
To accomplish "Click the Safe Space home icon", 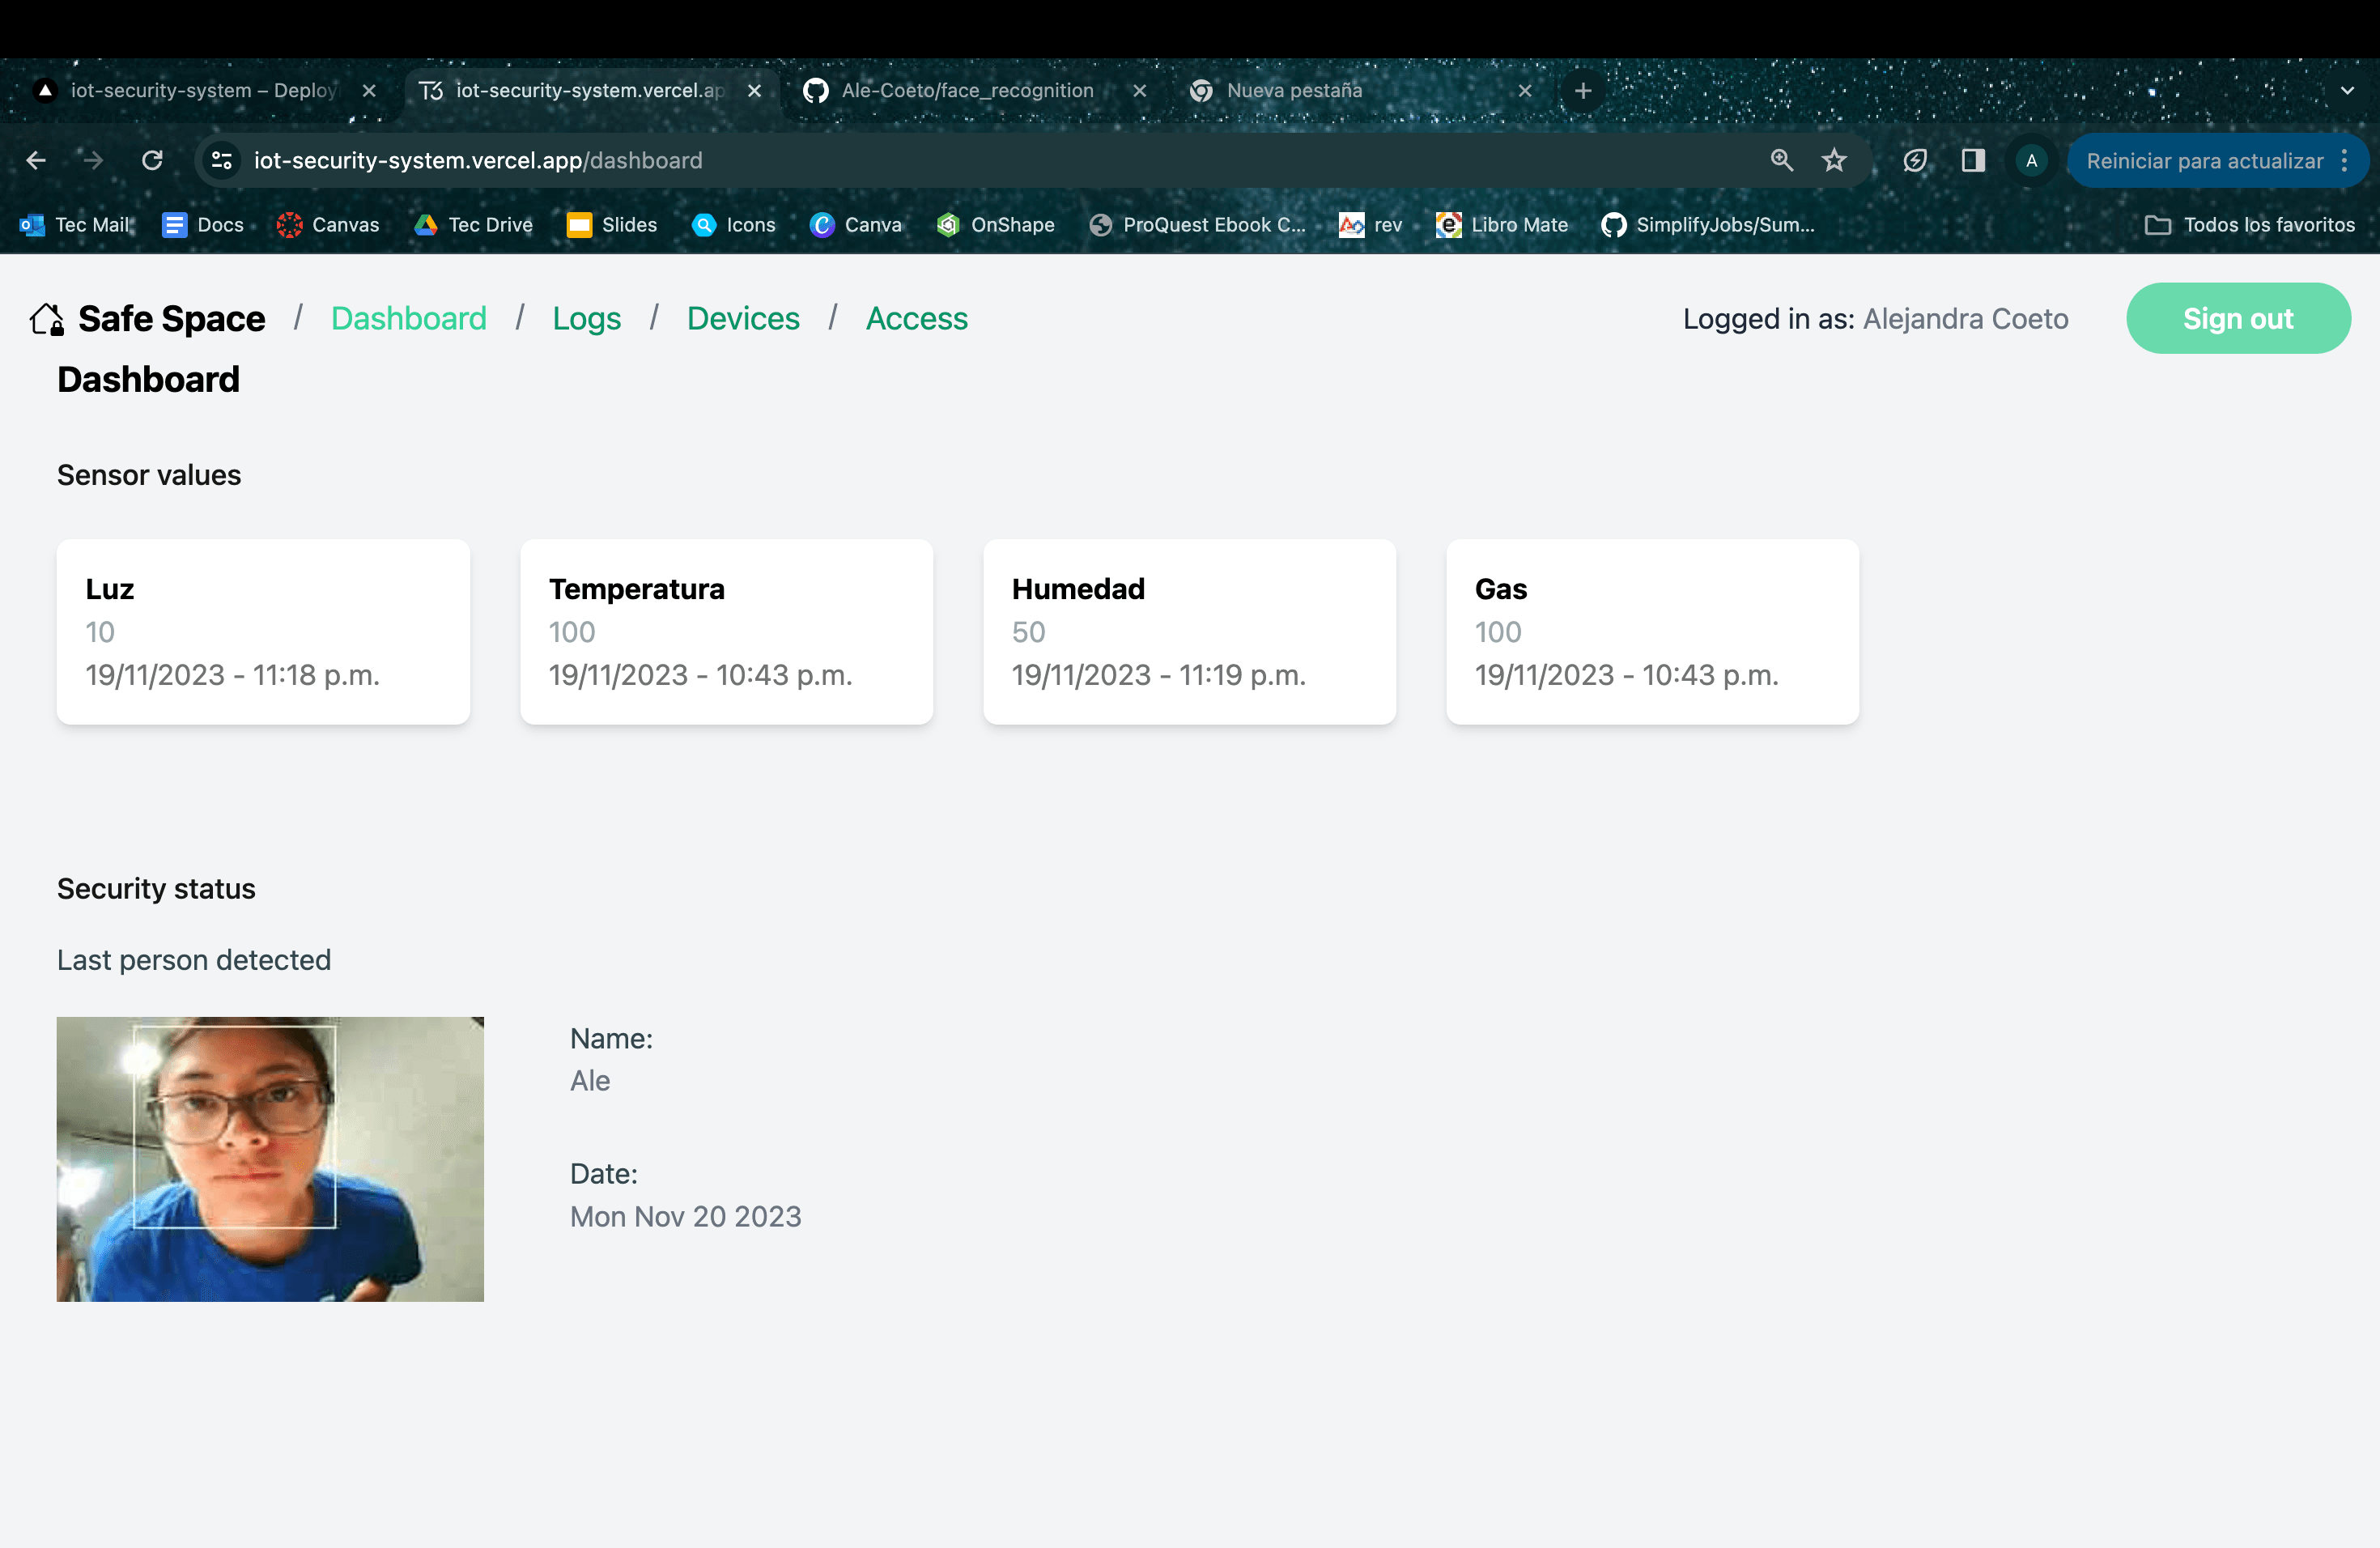I will pos(47,319).
